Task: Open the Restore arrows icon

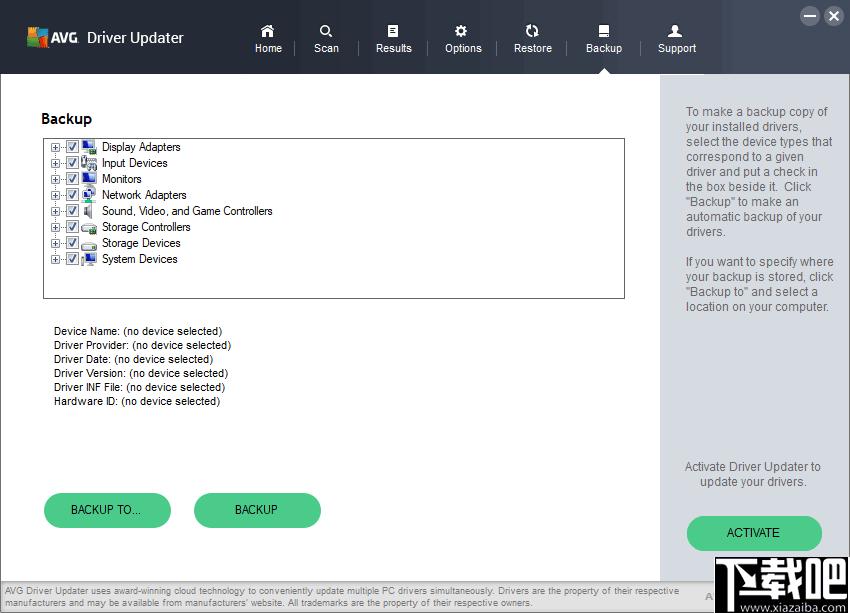Action: 532,31
